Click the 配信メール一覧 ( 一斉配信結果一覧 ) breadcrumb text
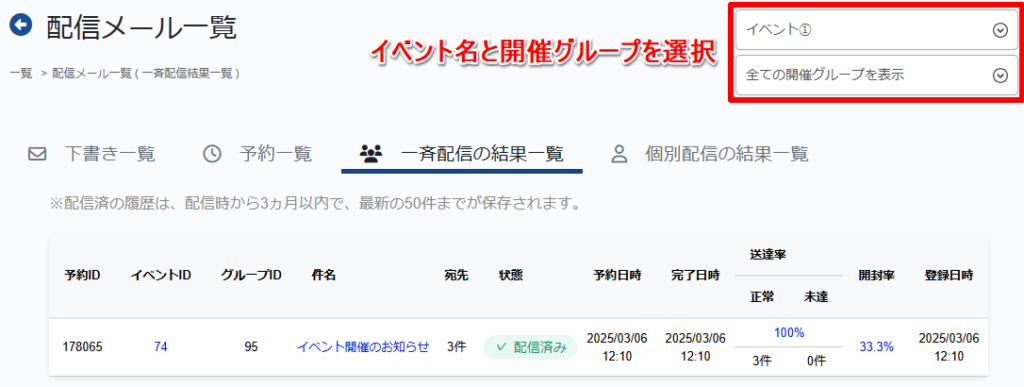 click(146, 74)
